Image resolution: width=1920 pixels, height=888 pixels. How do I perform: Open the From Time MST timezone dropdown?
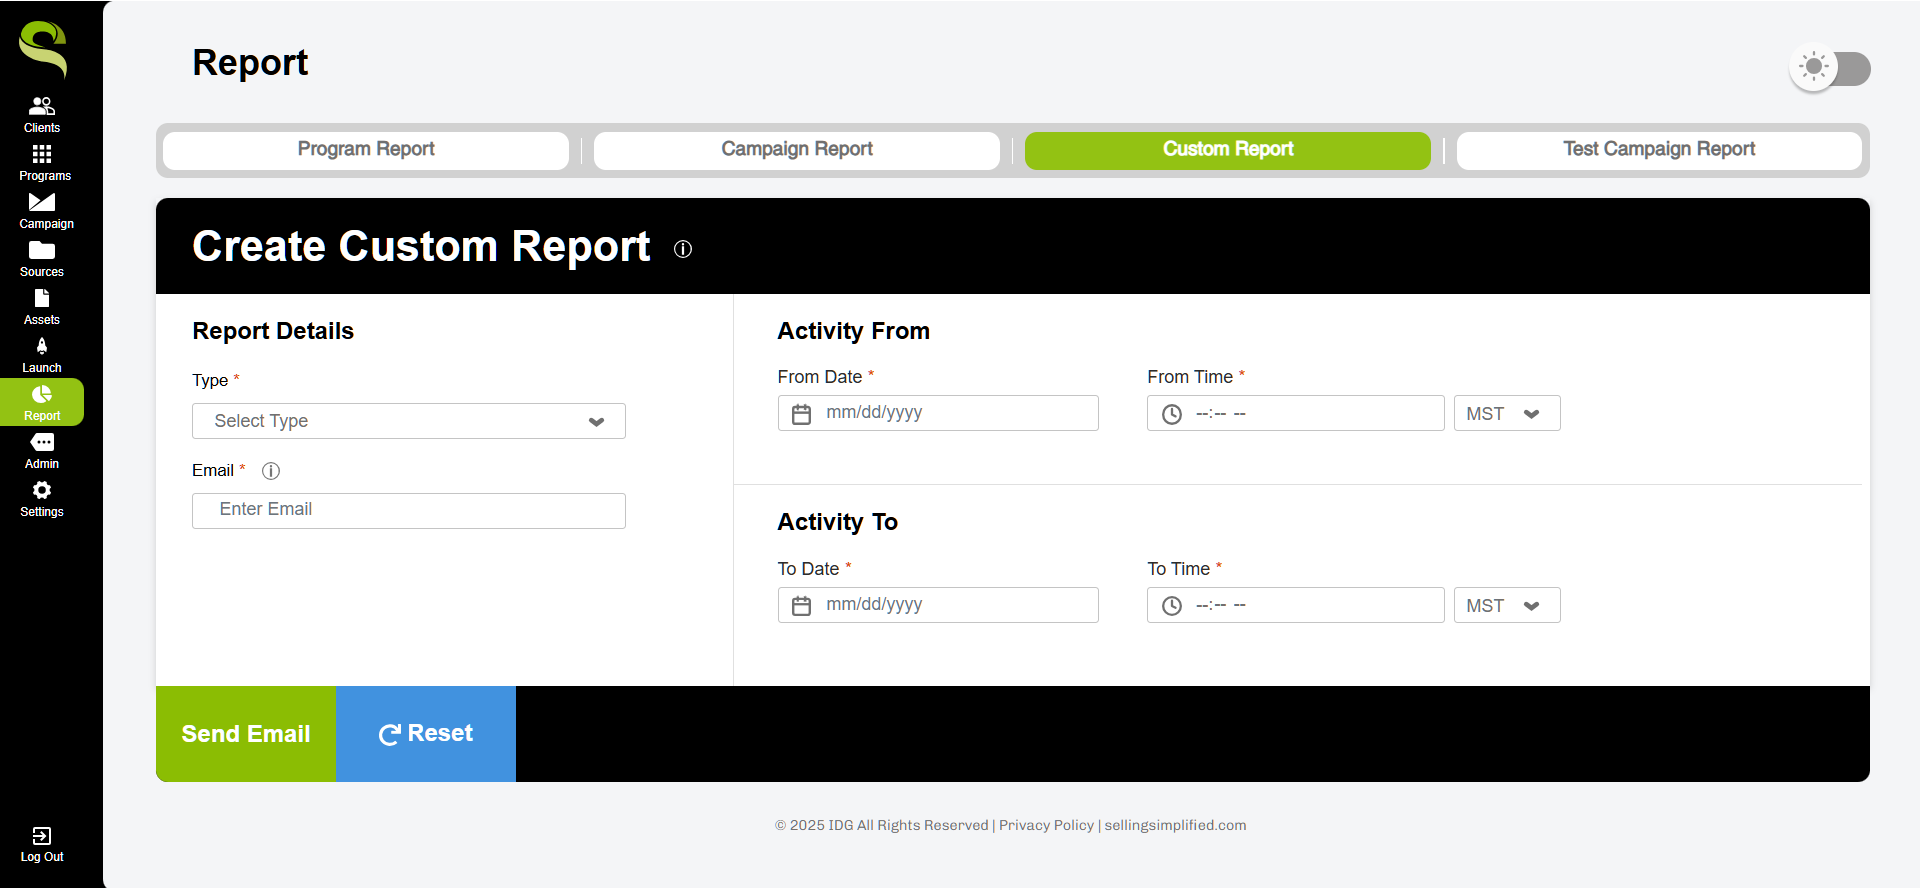pyautogui.click(x=1506, y=414)
